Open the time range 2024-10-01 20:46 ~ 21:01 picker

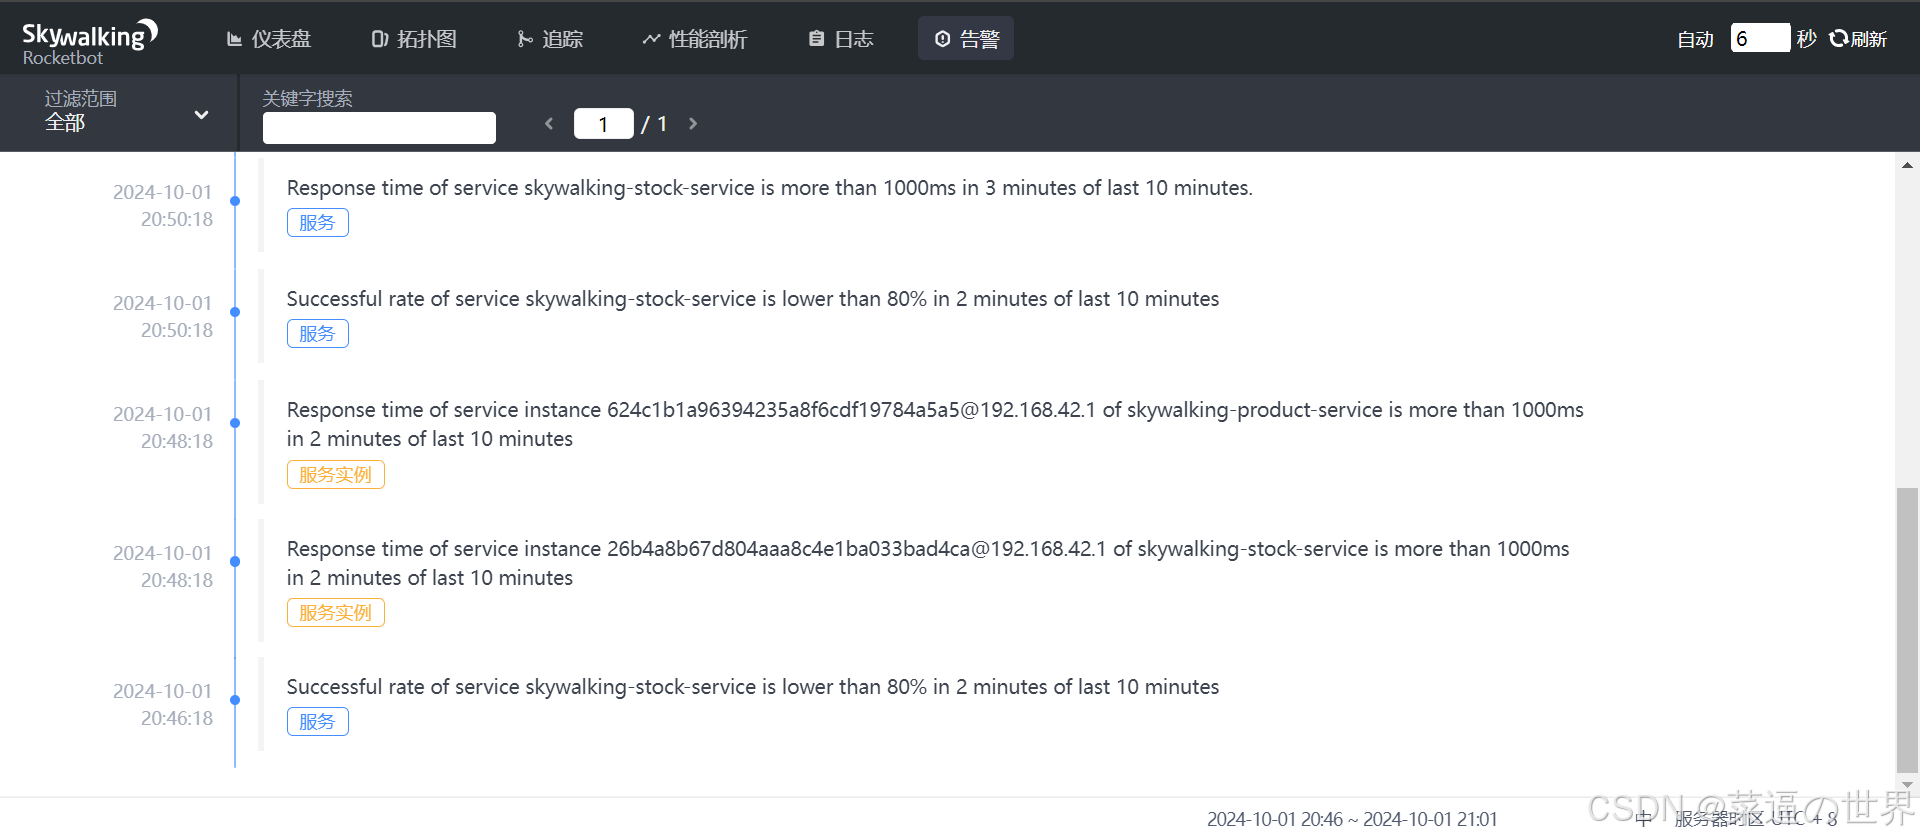1352,819
